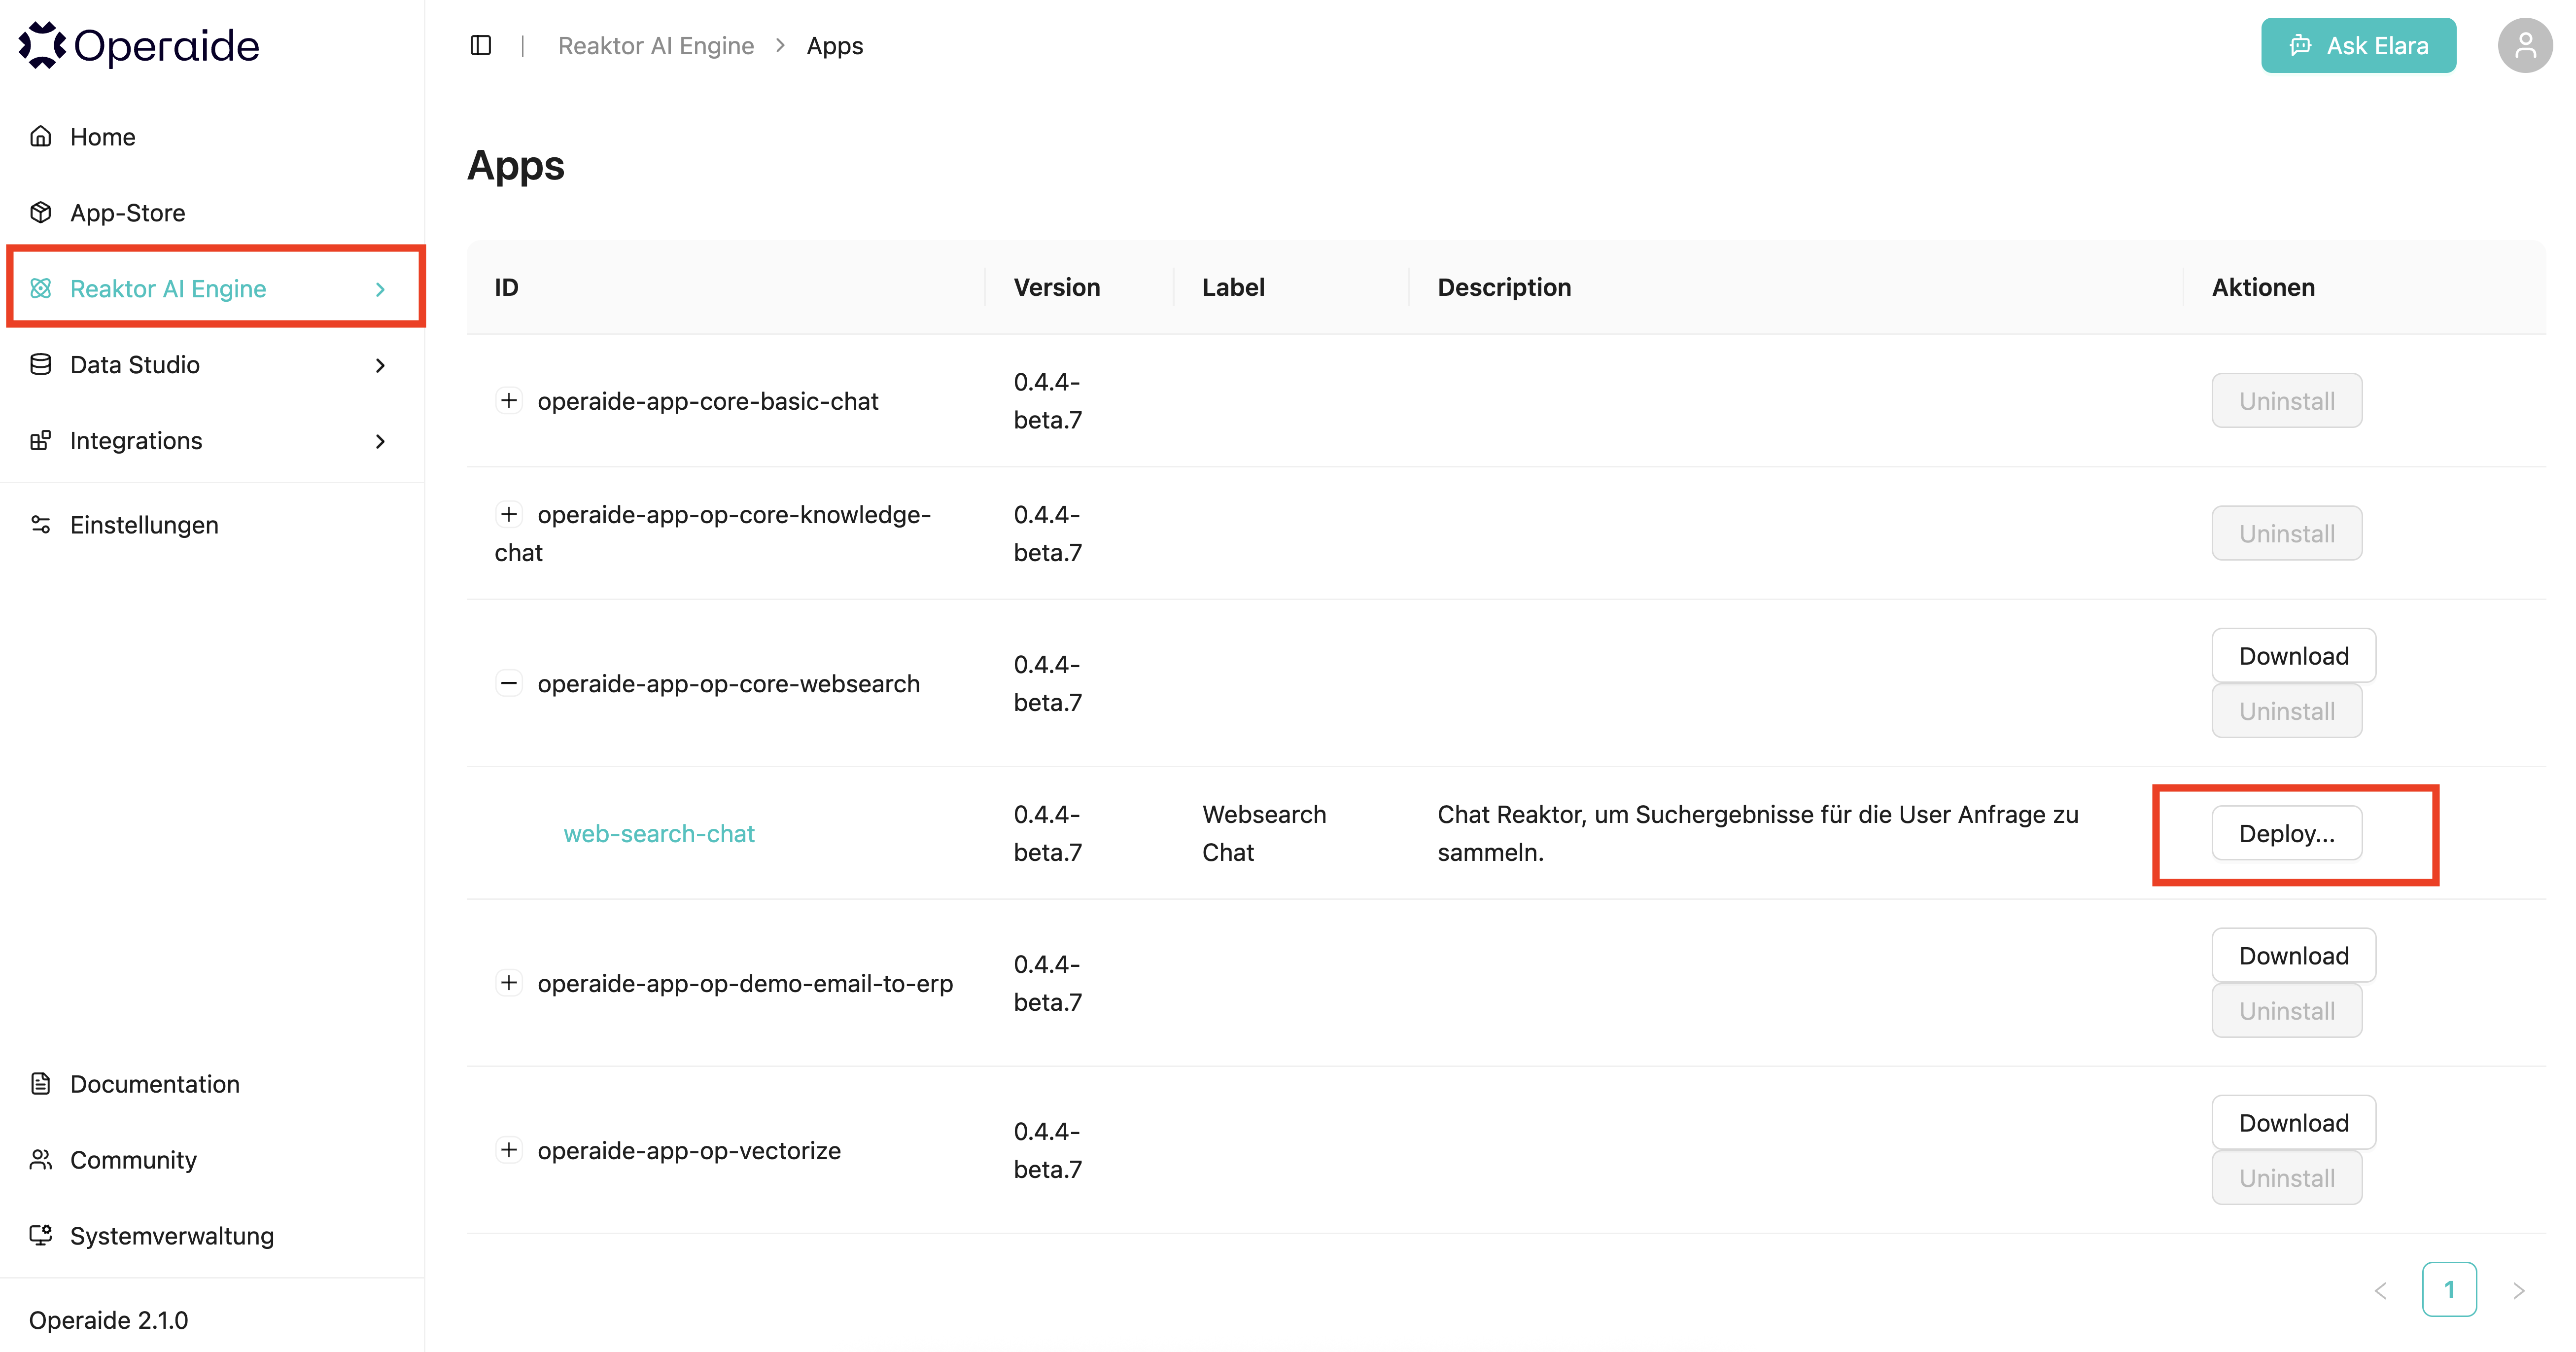
Task: Open Home in the sidebar
Action: click(x=212, y=137)
